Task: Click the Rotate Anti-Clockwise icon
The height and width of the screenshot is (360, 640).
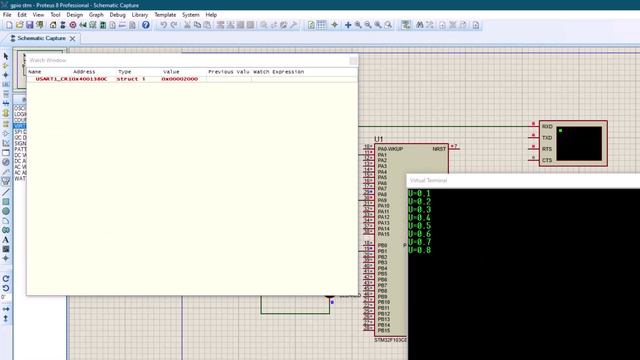Action: point(6,288)
